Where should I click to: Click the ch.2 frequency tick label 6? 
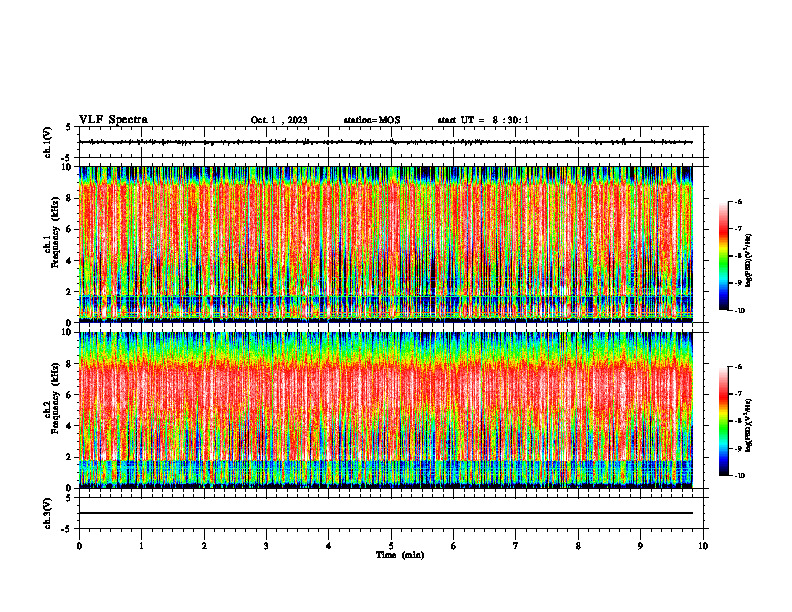pyautogui.click(x=70, y=395)
